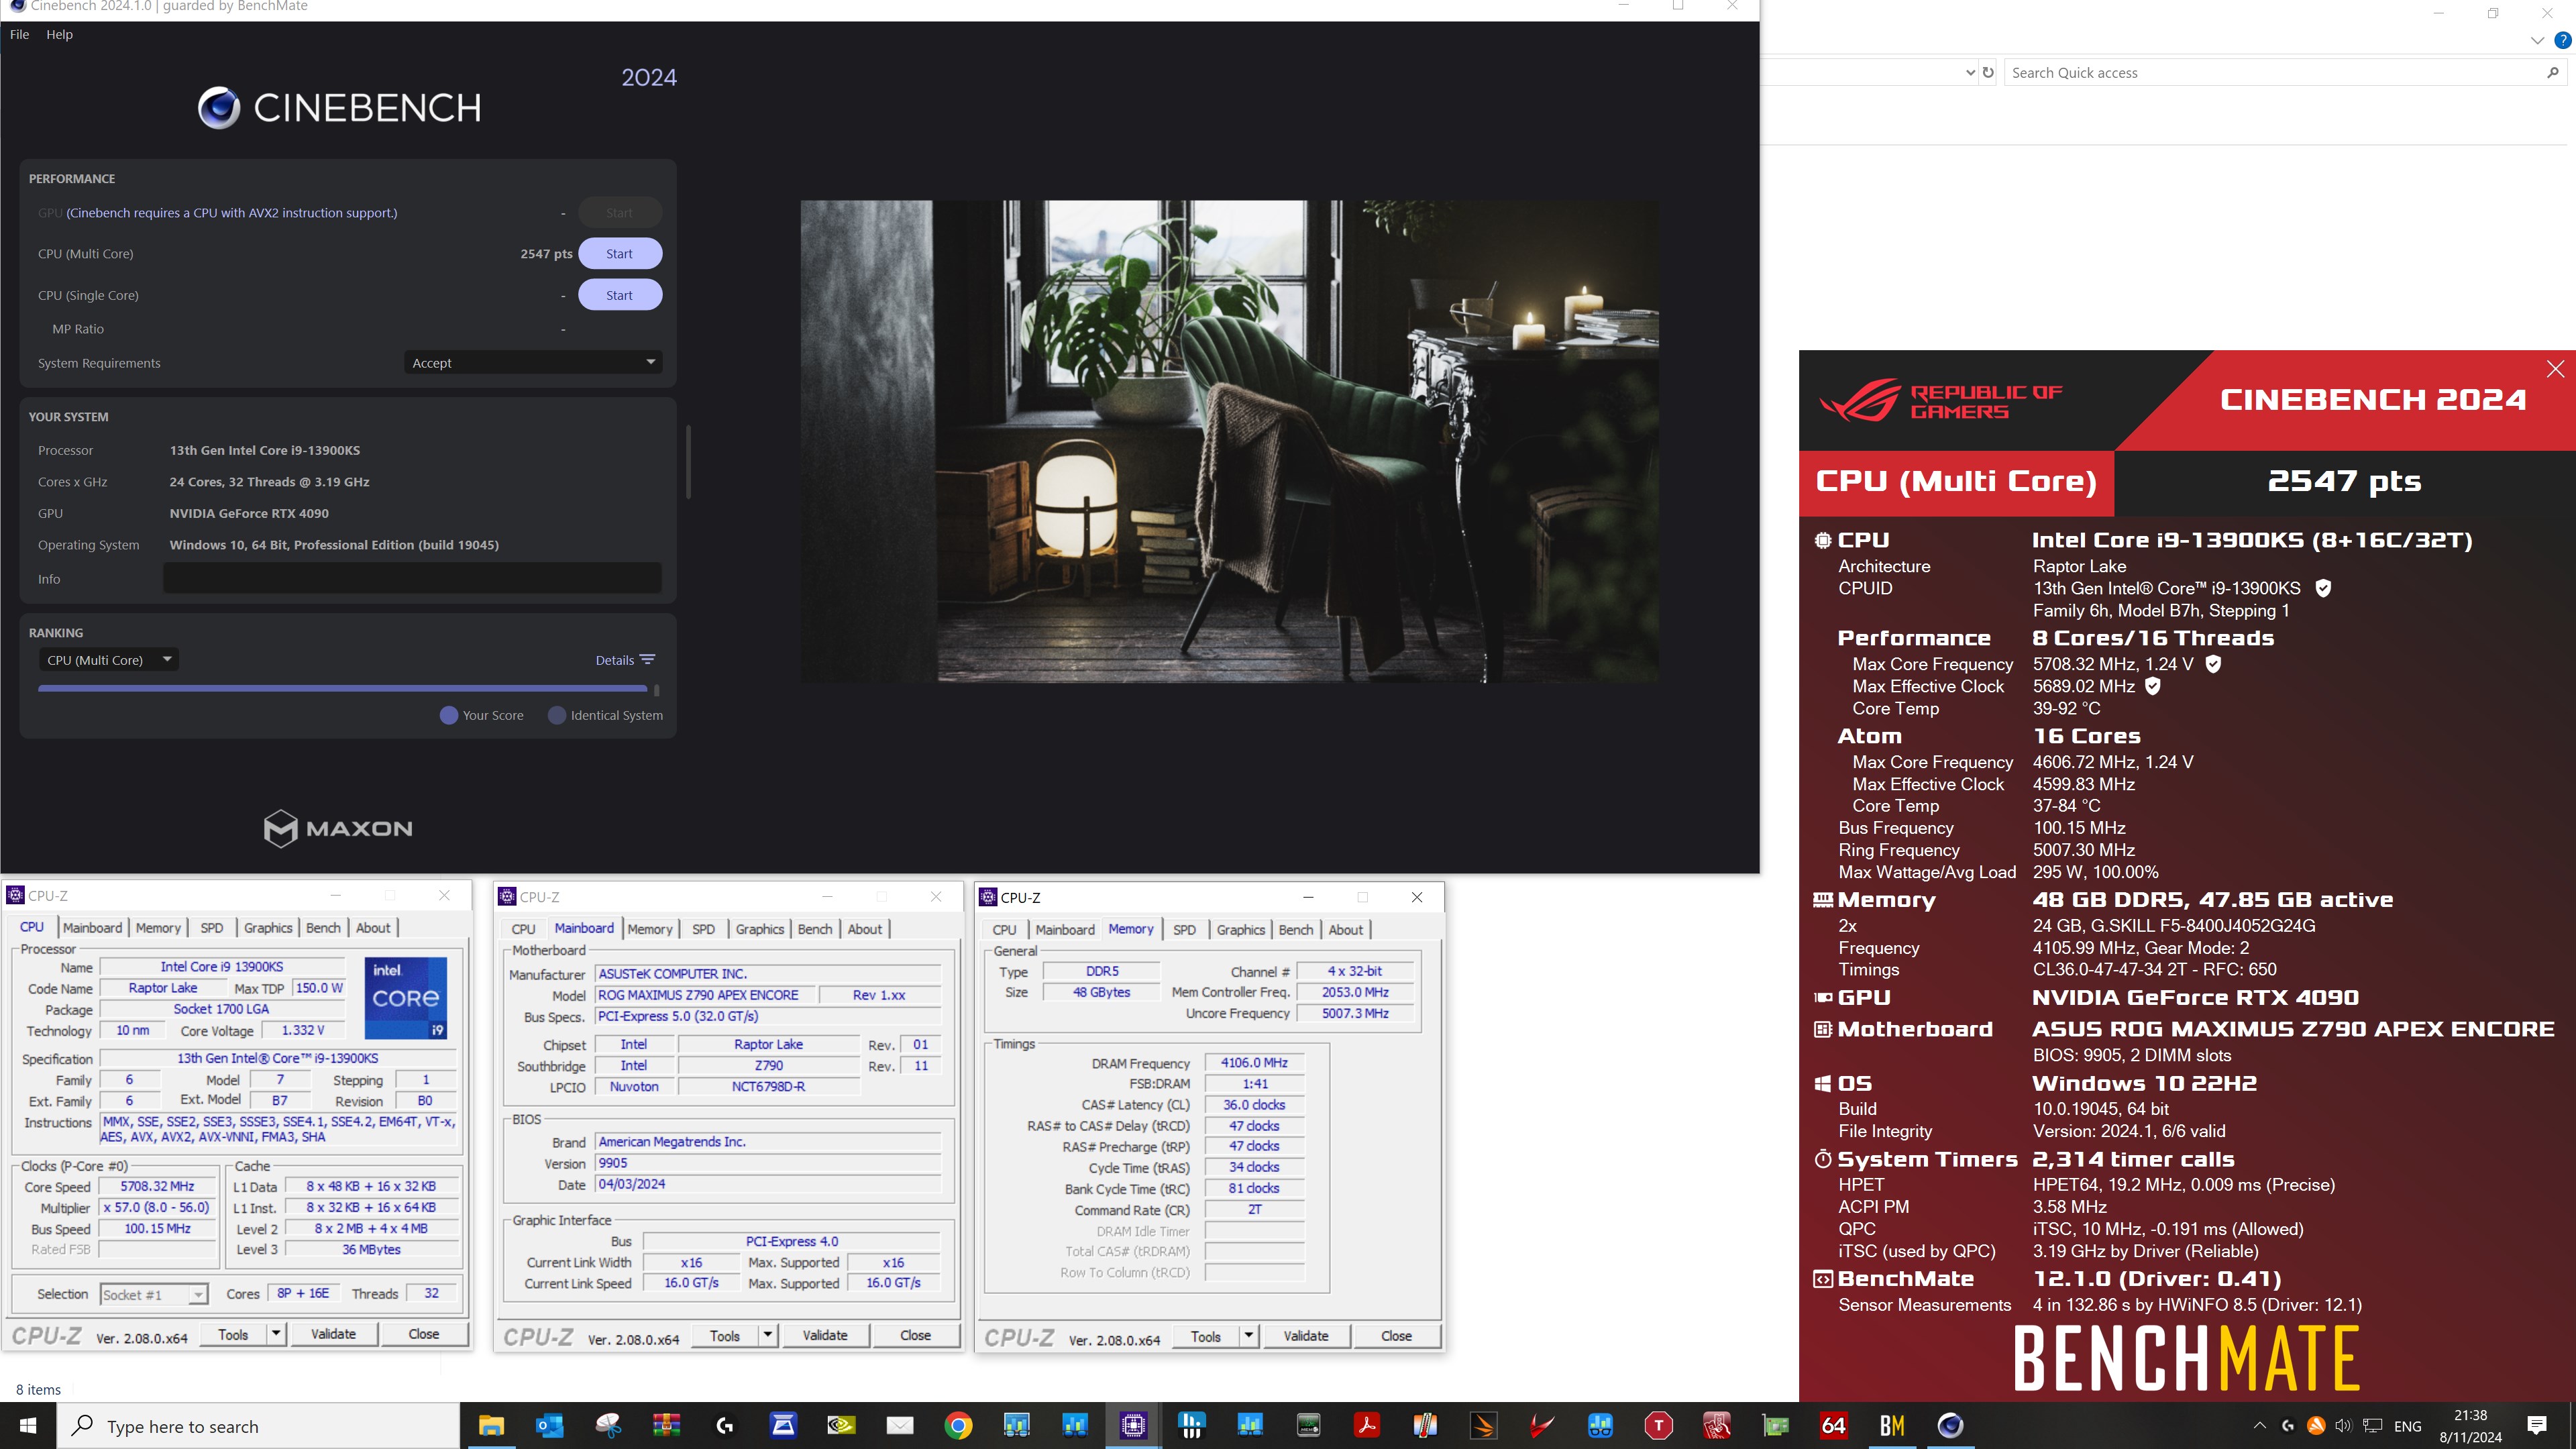Screen dimensions: 2576x1449
Task: Click Details link in Ranking panel
Action: coord(614,660)
